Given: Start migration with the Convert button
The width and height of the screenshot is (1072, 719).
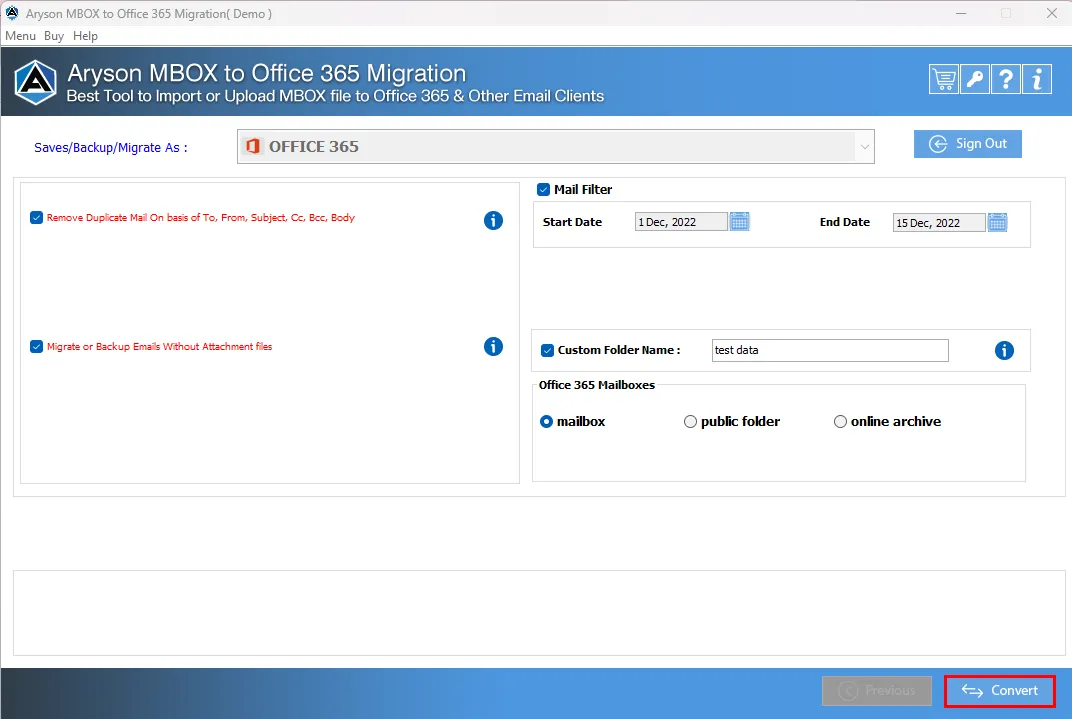Looking at the screenshot, I should [1000, 691].
